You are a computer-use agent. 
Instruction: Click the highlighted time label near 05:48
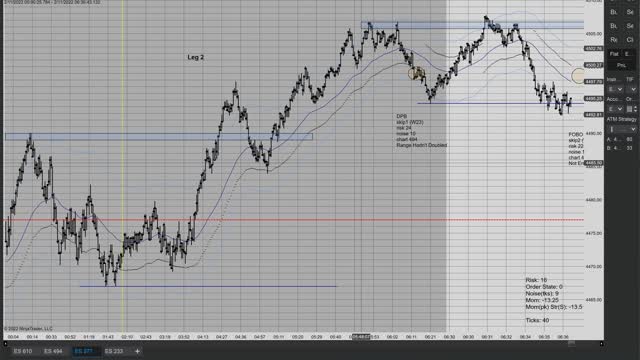tap(361, 337)
